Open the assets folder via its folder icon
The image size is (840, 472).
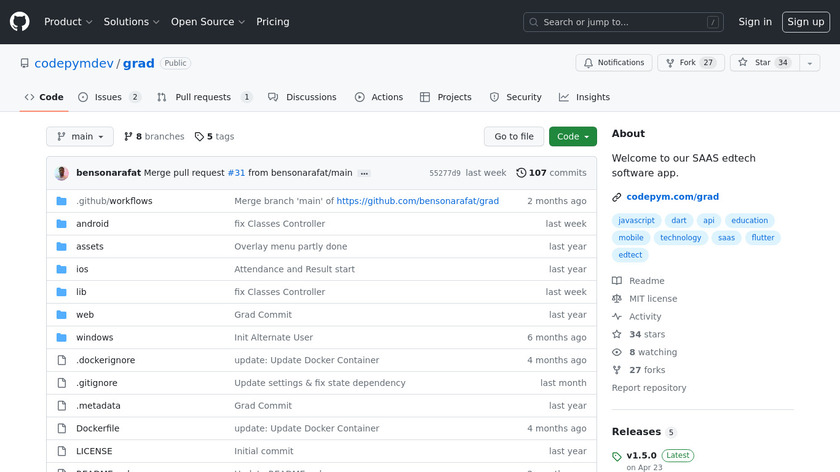coord(62,246)
